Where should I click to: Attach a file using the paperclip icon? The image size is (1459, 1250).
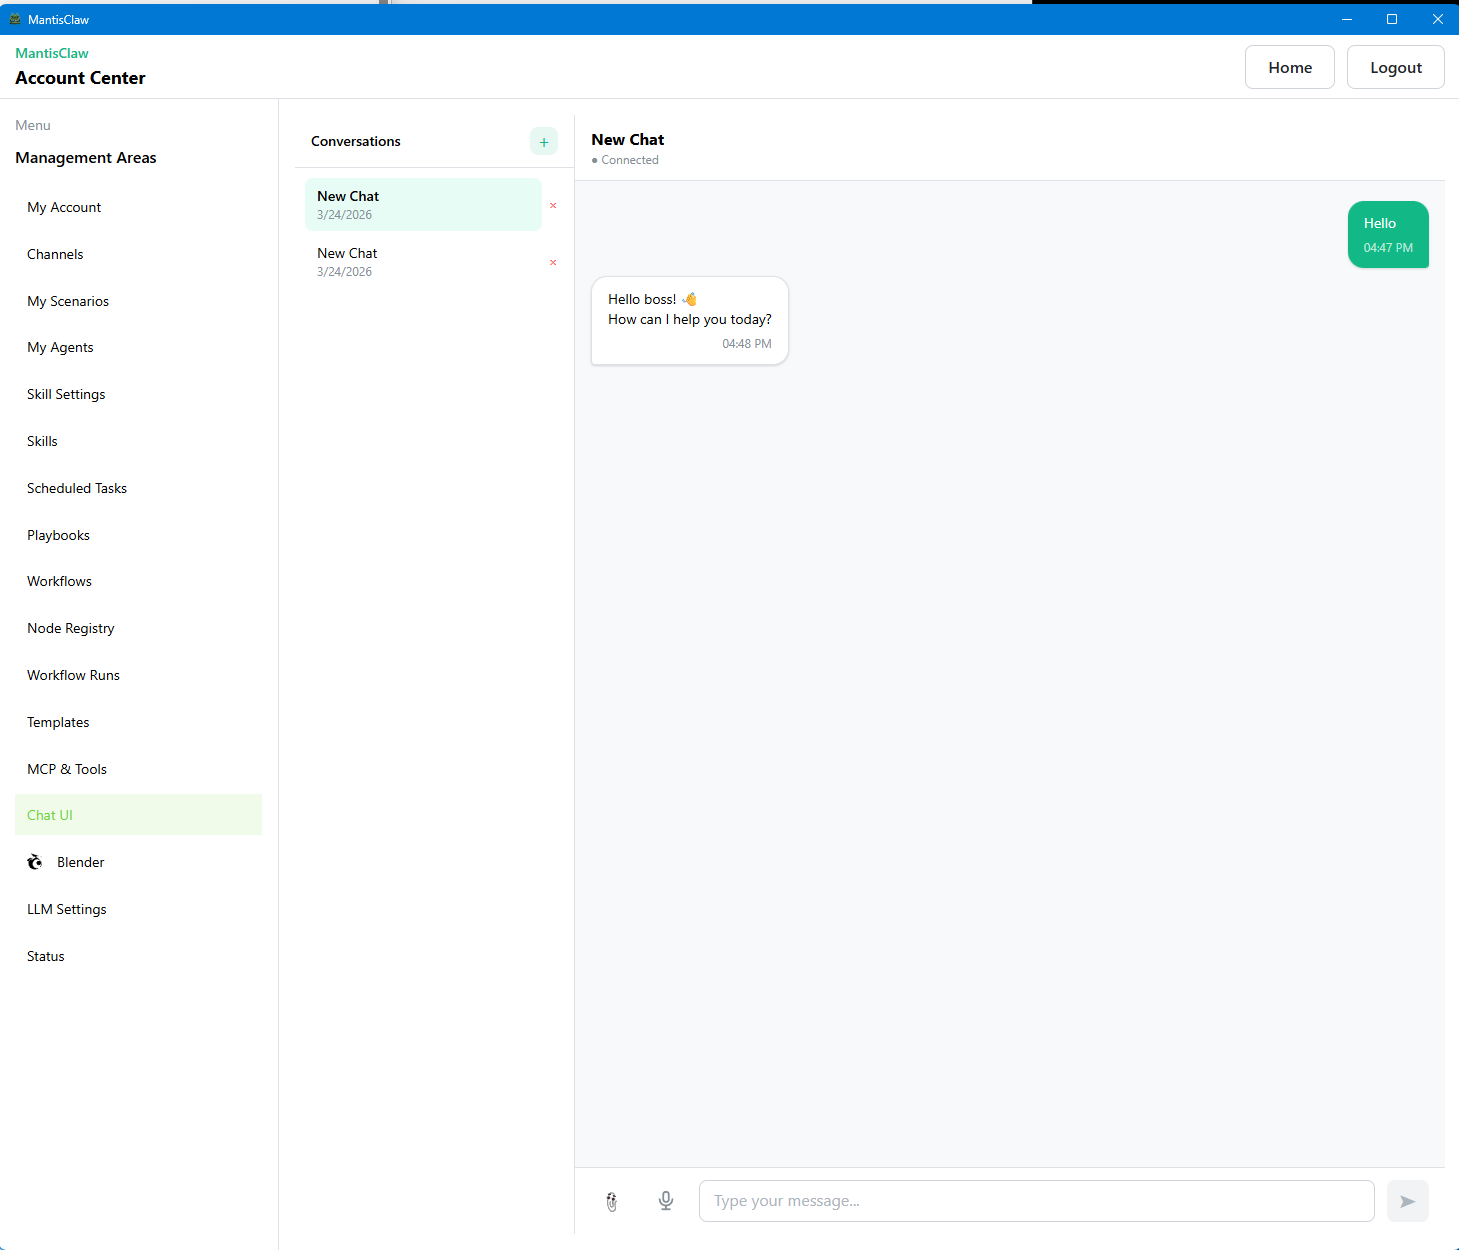[611, 1201]
